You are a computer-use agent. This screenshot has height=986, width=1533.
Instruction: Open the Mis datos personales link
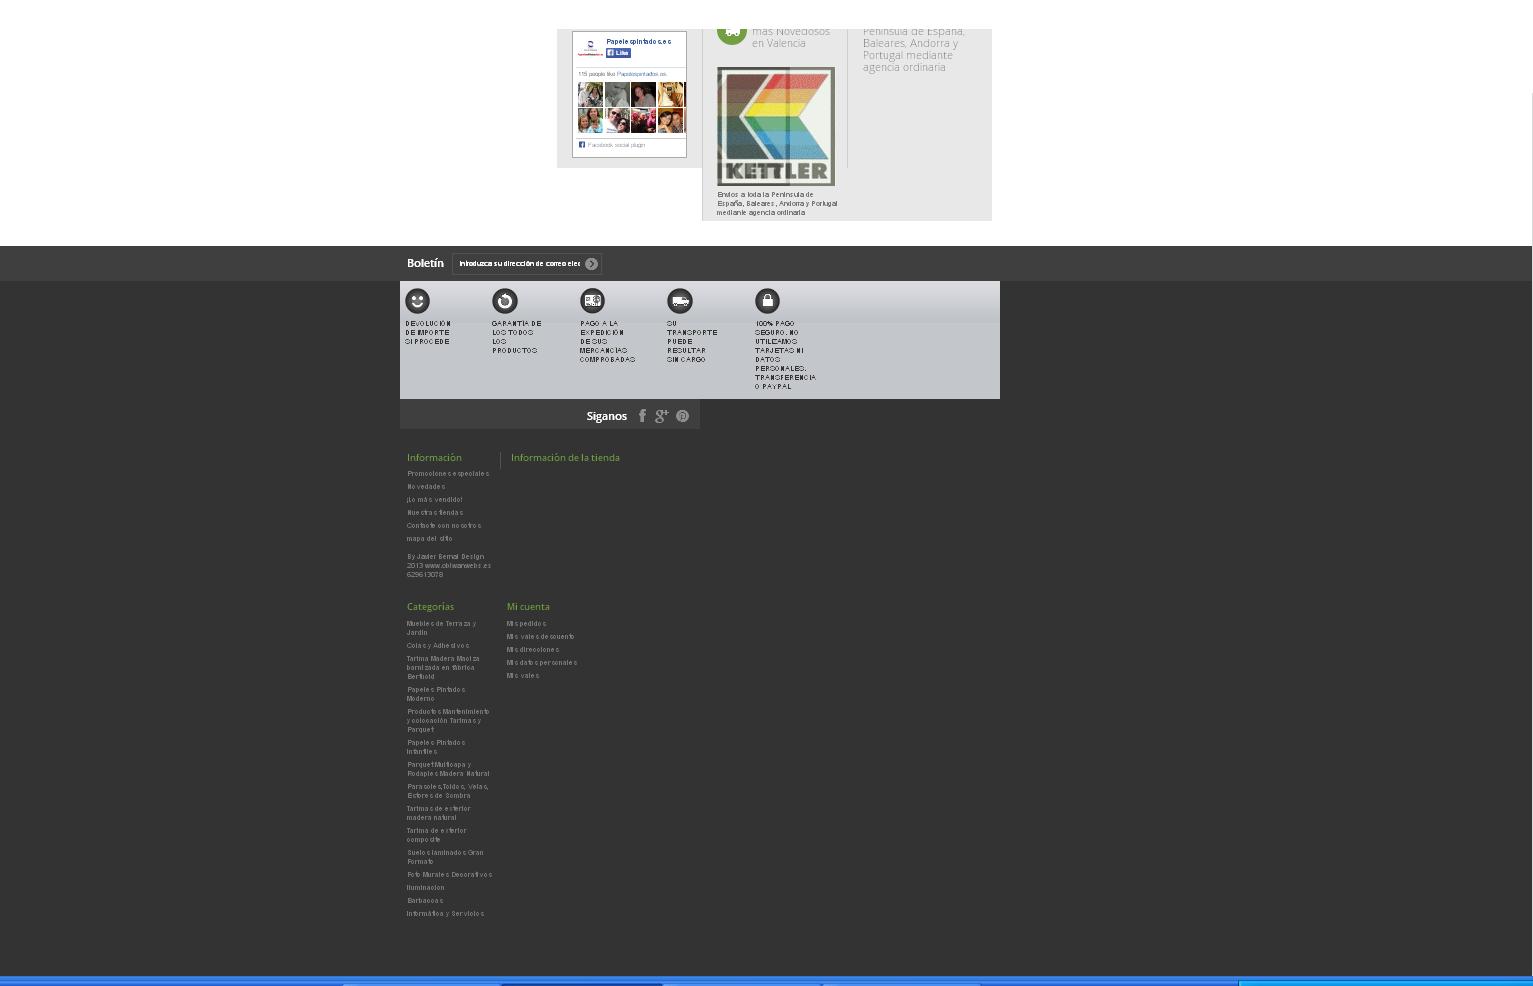point(542,663)
